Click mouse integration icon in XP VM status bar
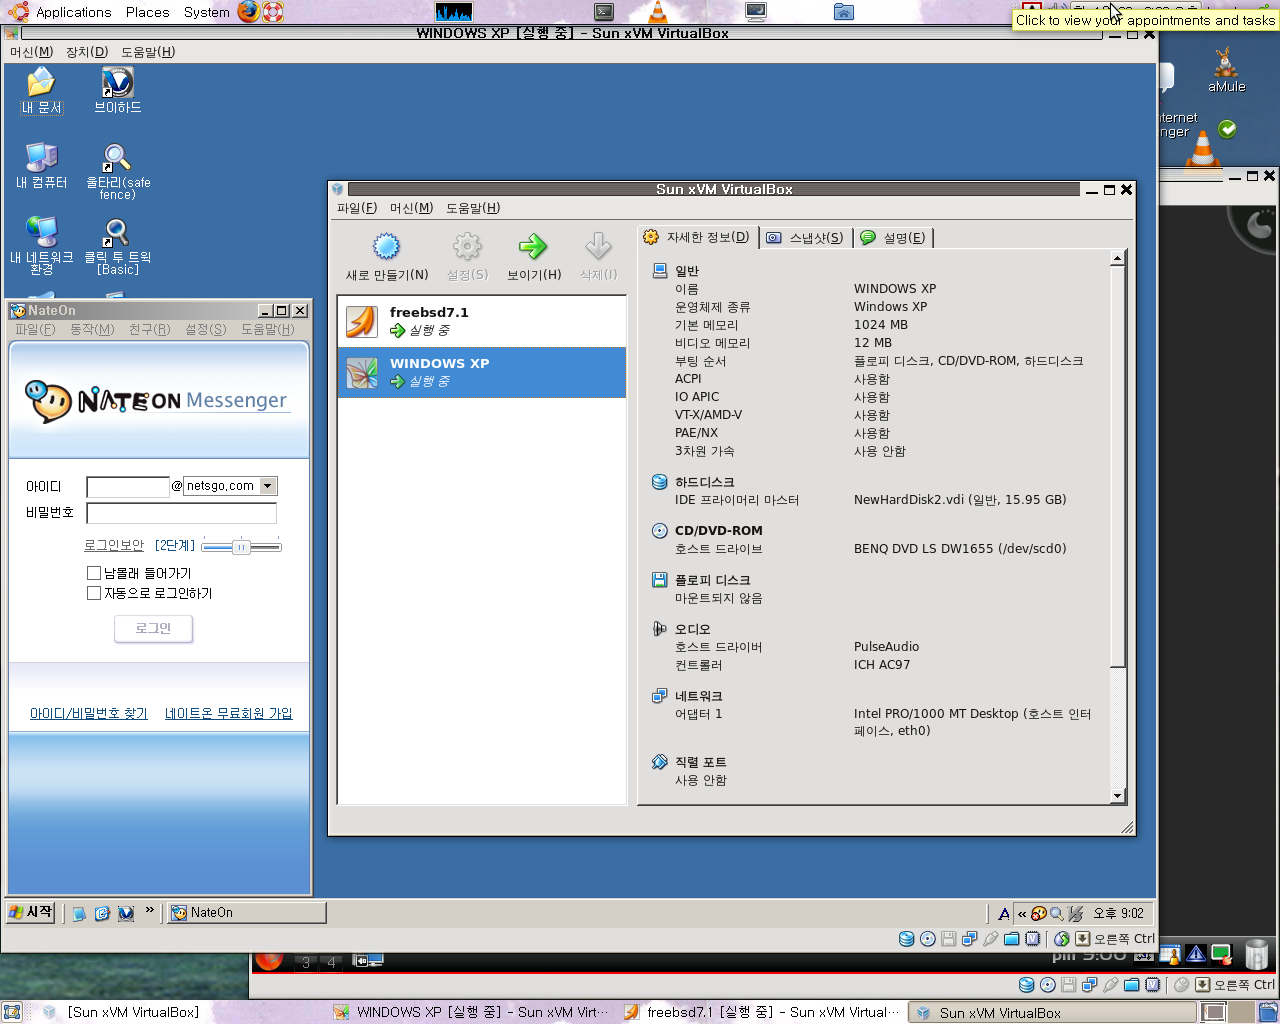This screenshot has width=1280, height=1024. pyautogui.click(x=1062, y=939)
